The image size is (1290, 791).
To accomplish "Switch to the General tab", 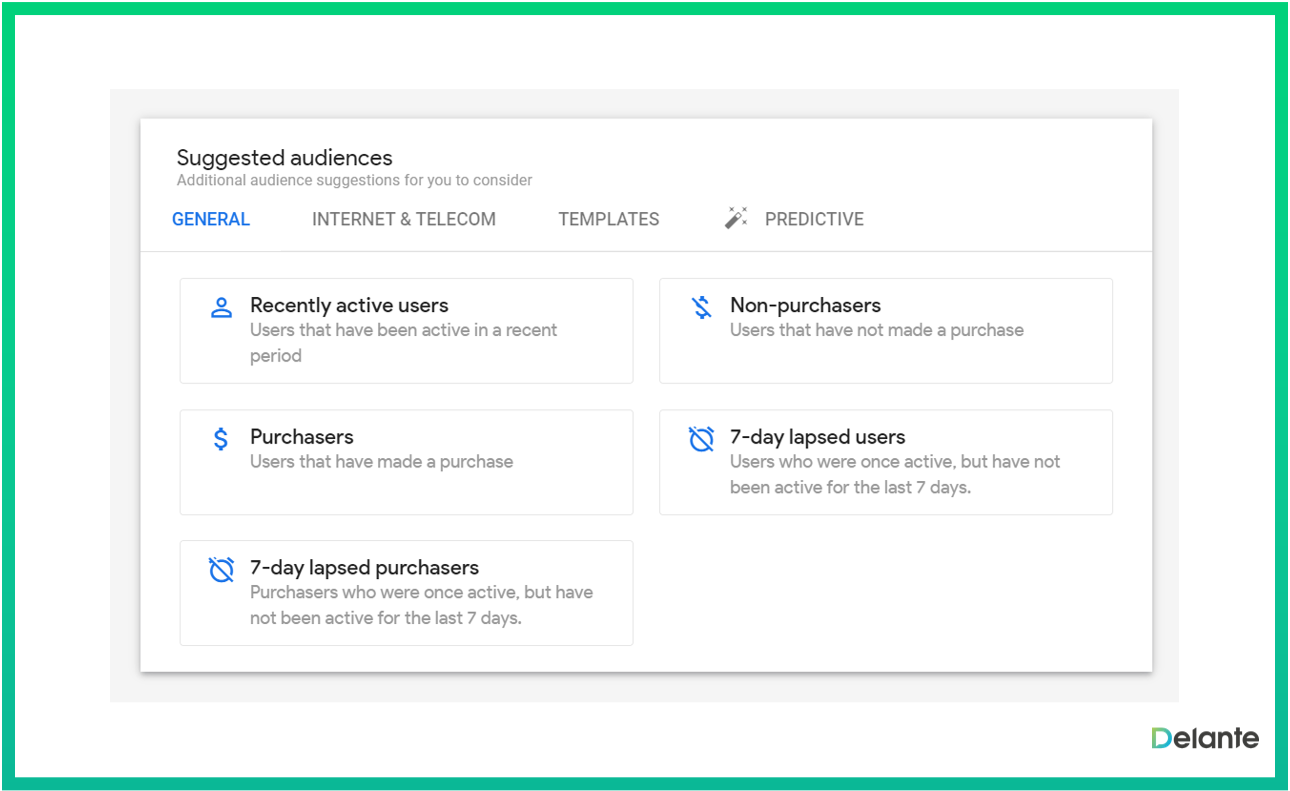I will click(211, 219).
